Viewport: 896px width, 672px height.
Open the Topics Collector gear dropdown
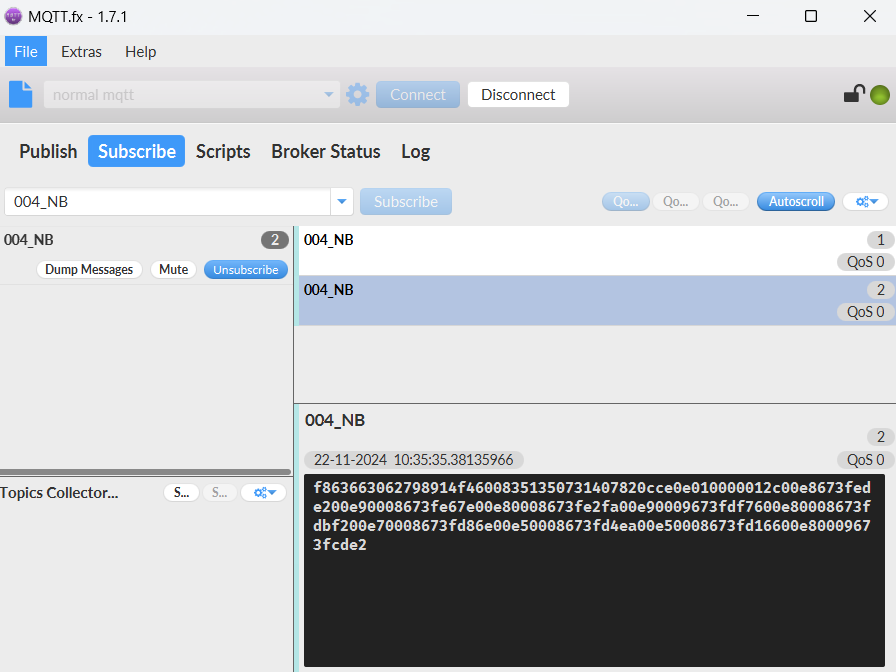[x=264, y=493]
